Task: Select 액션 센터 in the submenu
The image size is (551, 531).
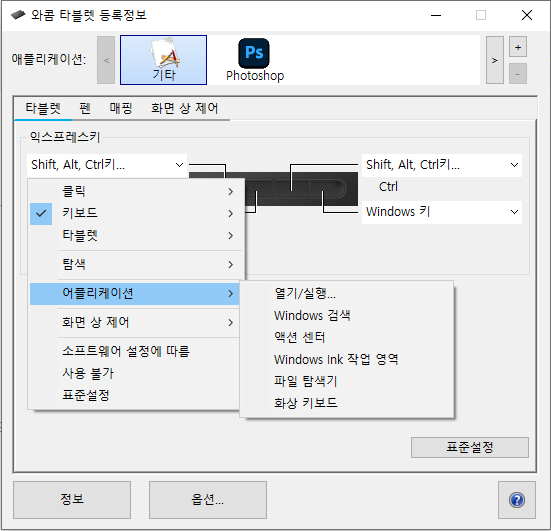Action: click(x=346, y=337)
